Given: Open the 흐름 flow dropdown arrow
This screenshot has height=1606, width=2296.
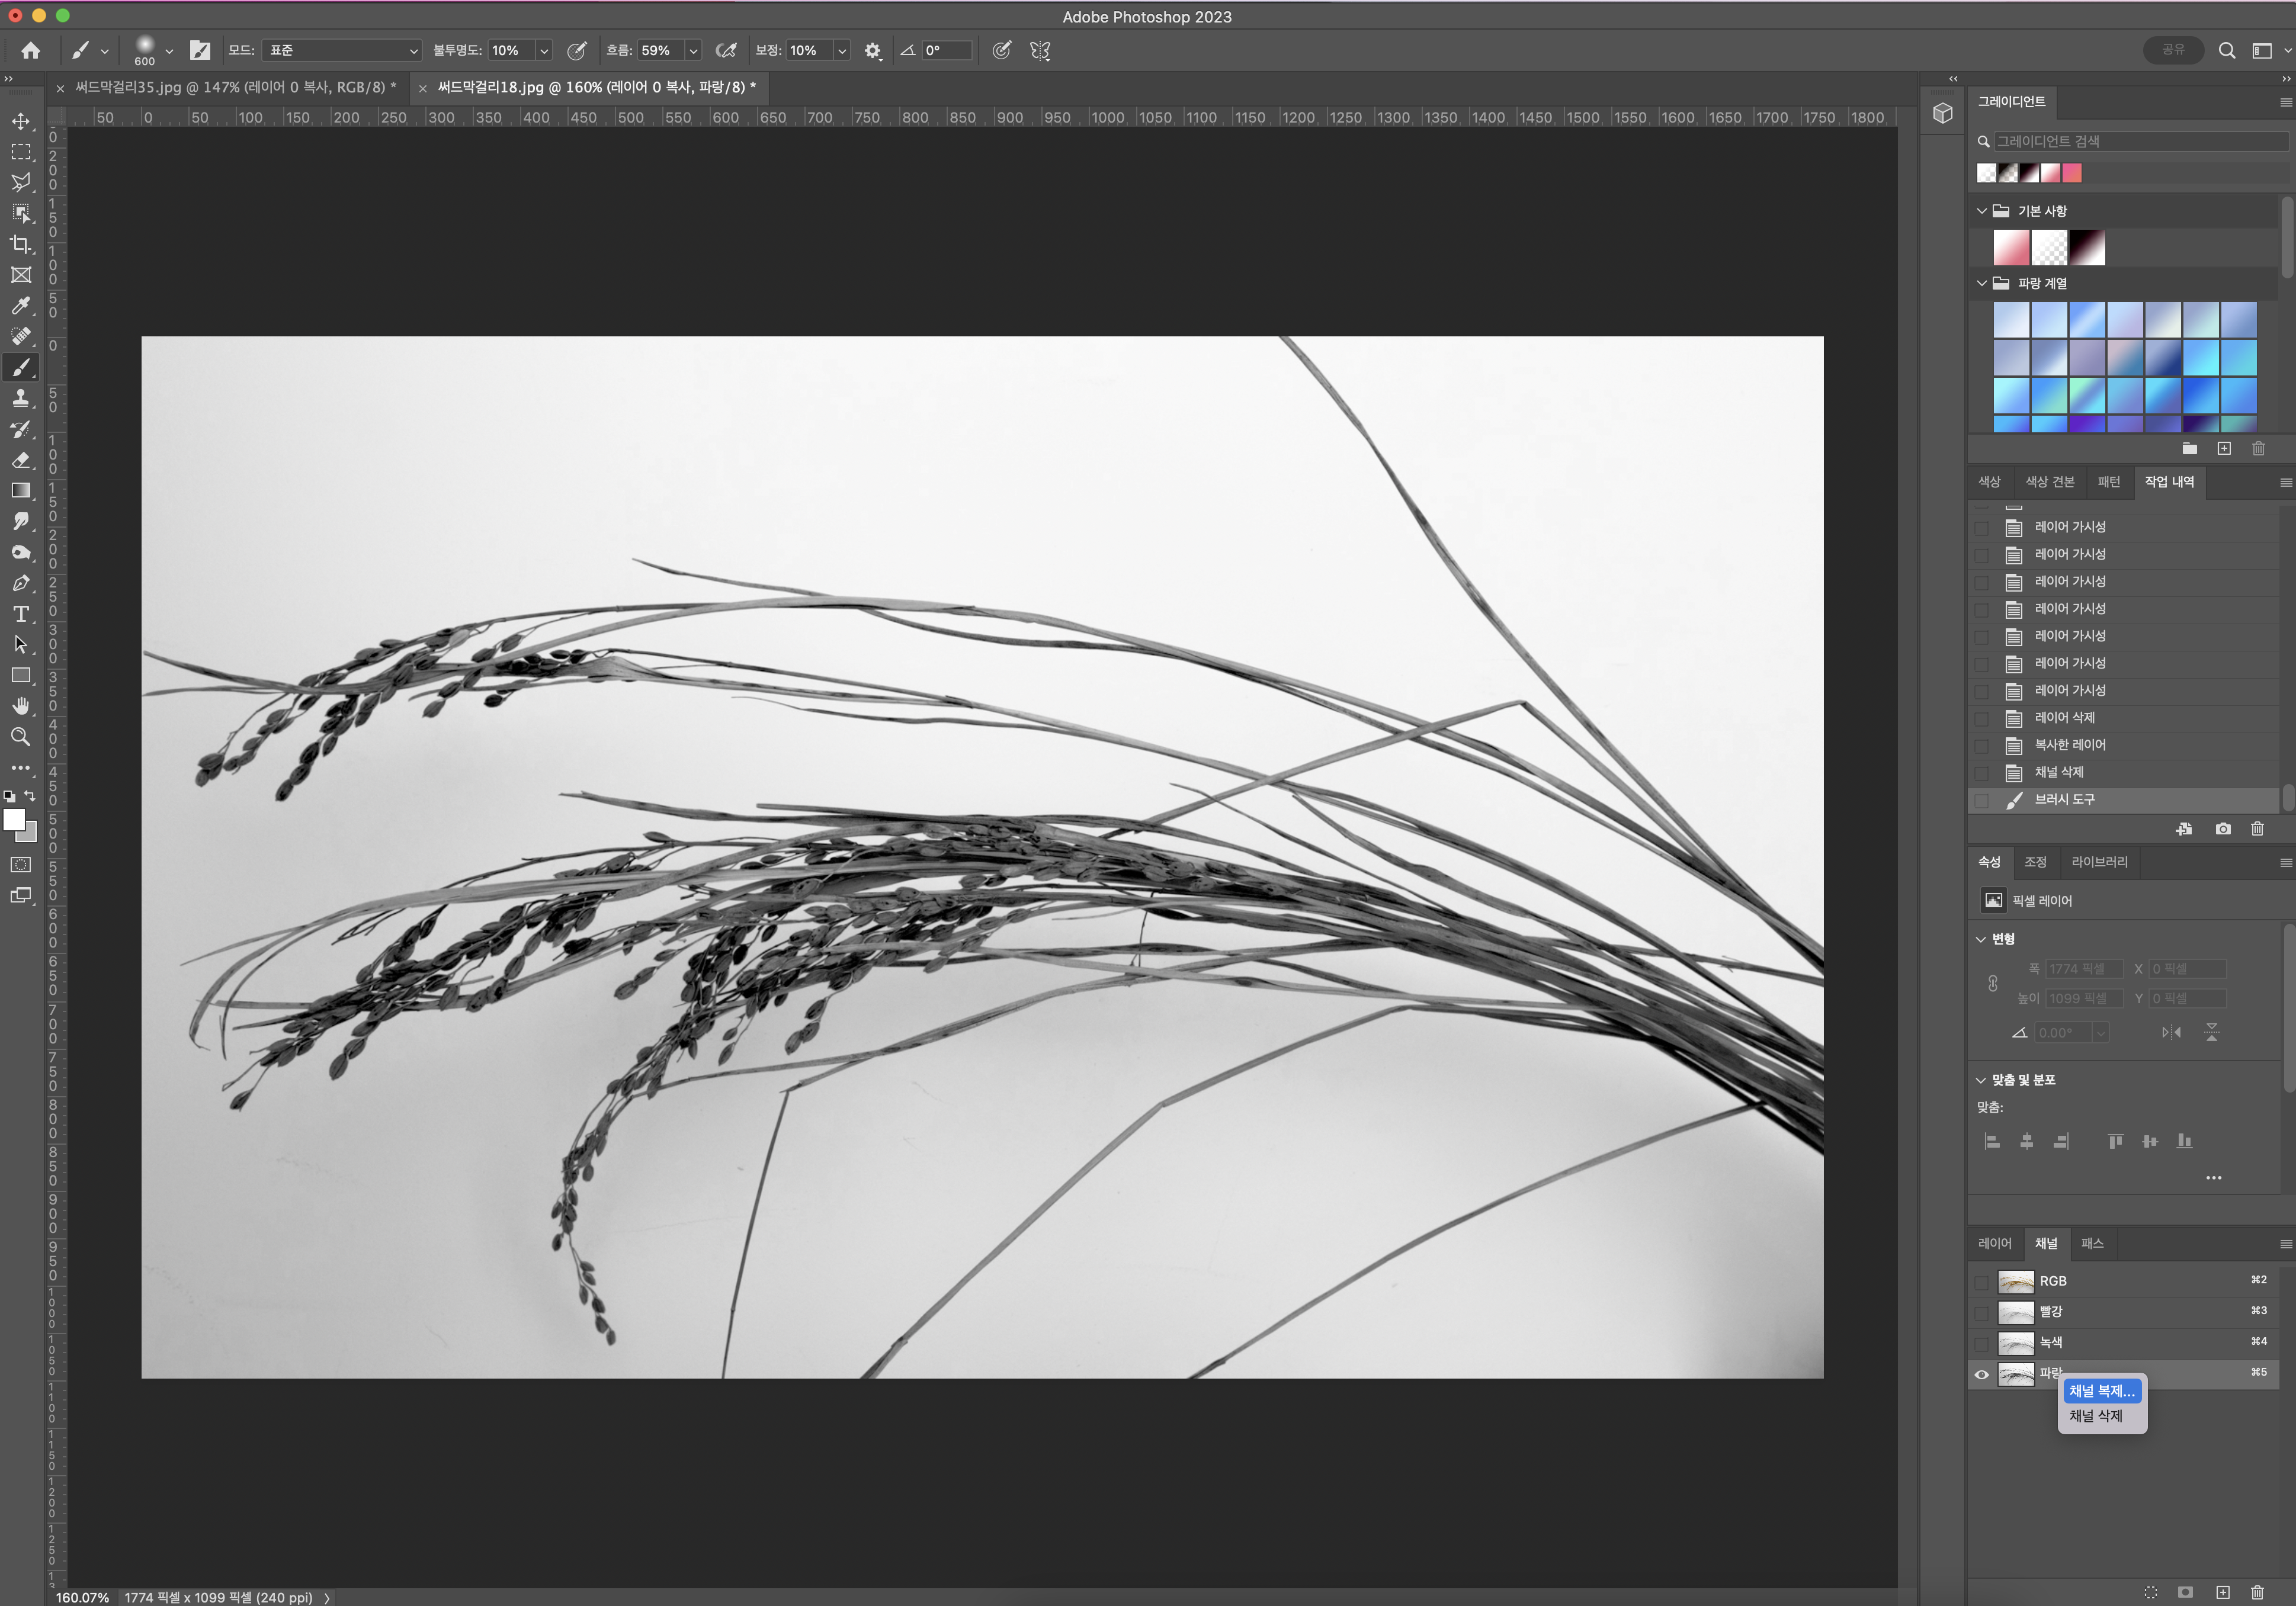Looking at the screenshot, I should 693,50.
